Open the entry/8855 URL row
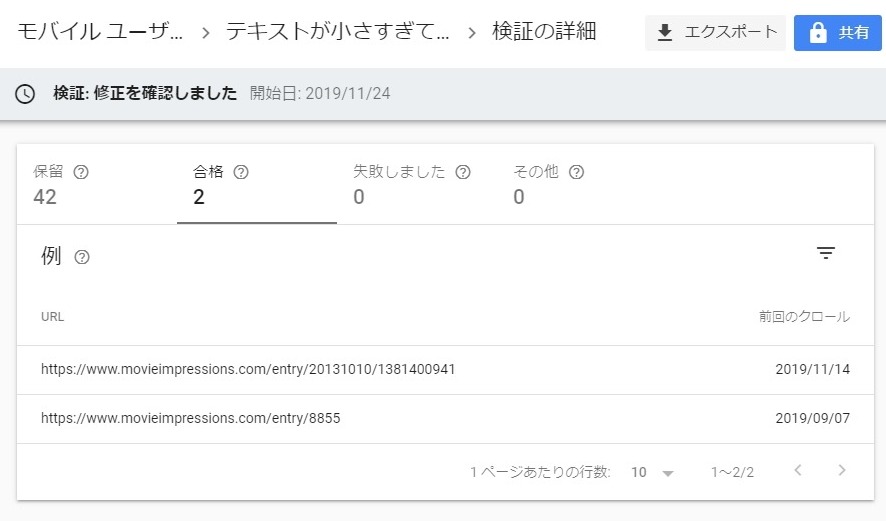The height and width of the screenshot is (521, 886). pyautogui.click(x=445, y=419)
